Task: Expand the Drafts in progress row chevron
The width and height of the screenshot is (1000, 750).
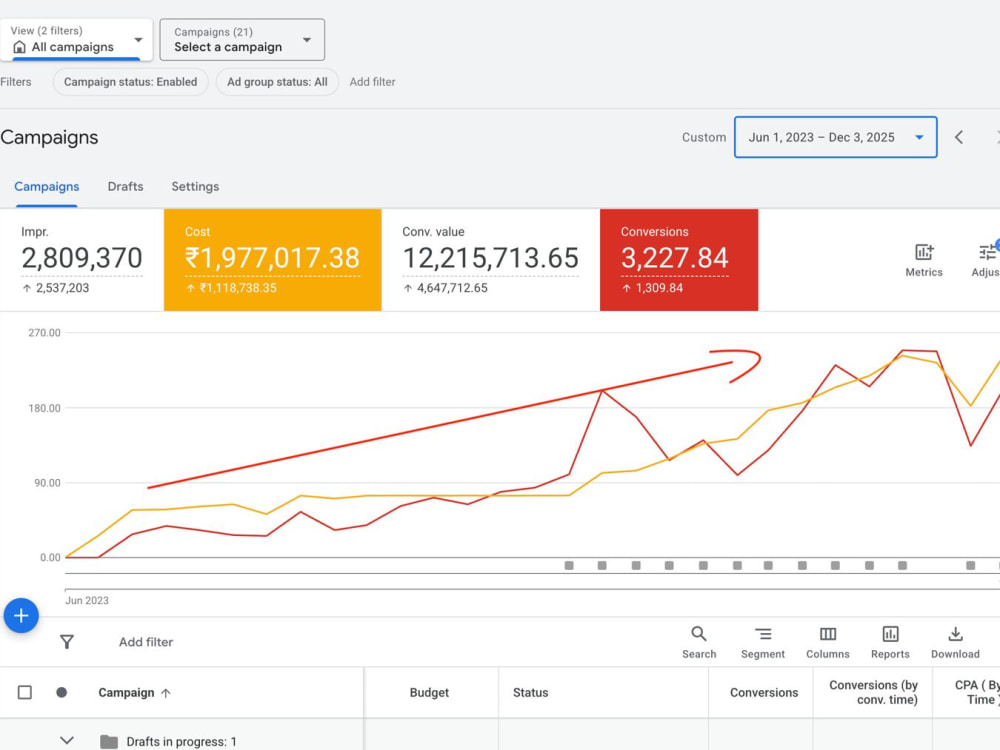Action: coord(67,740)
